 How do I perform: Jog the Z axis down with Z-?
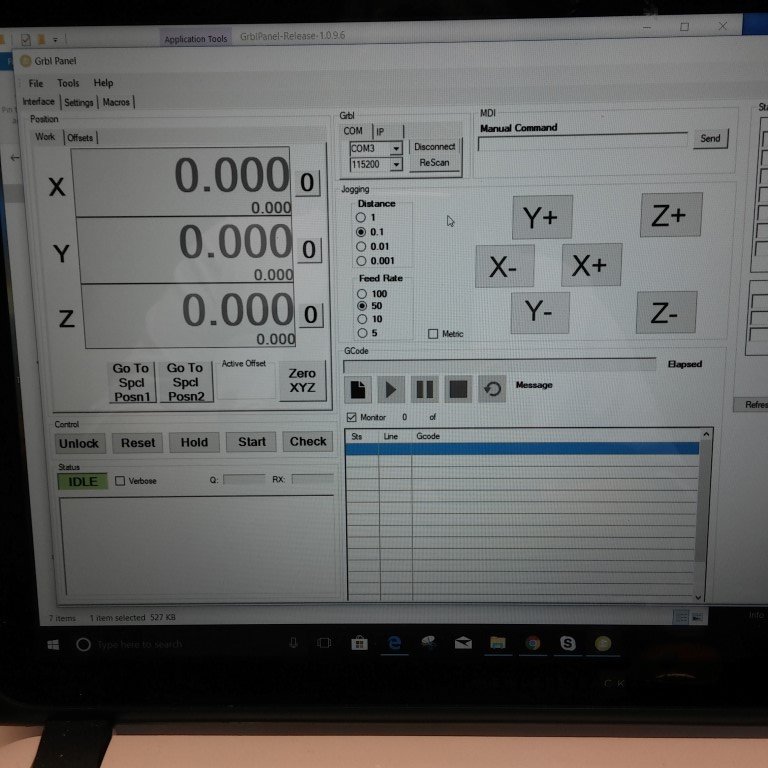(x=665, y=313)
